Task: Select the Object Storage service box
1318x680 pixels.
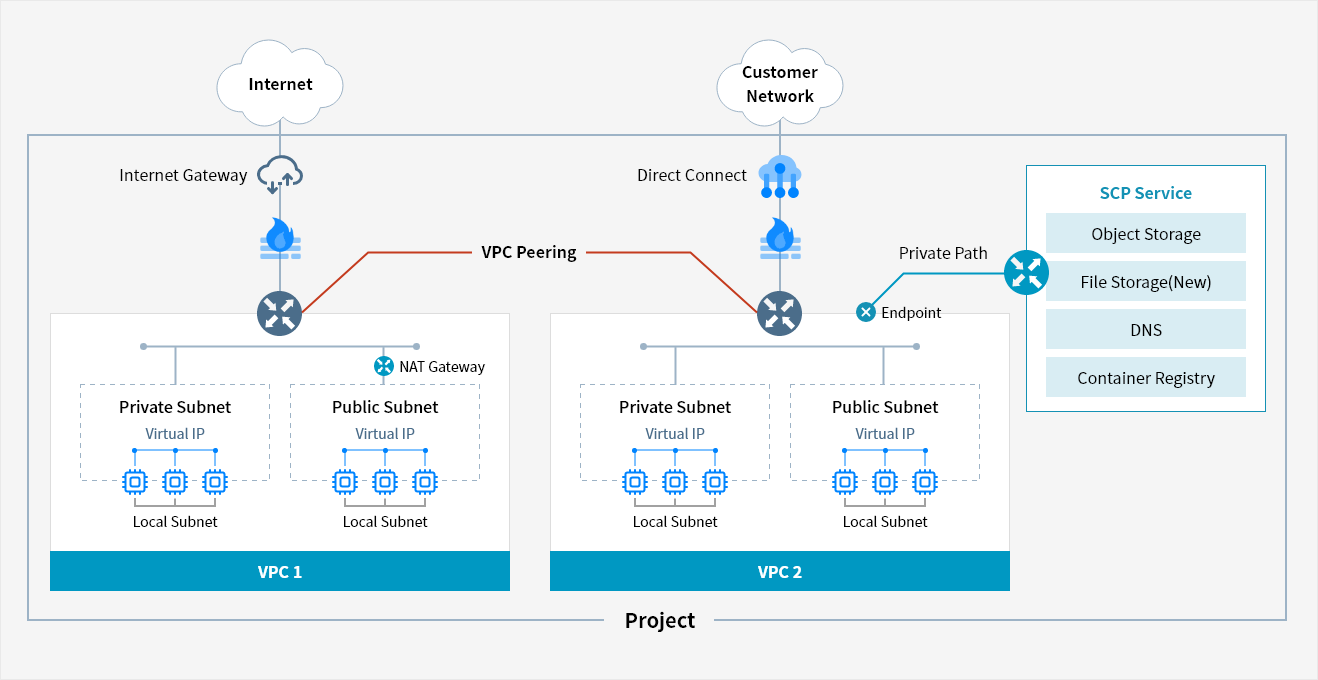Action: tap(1145, 234)
